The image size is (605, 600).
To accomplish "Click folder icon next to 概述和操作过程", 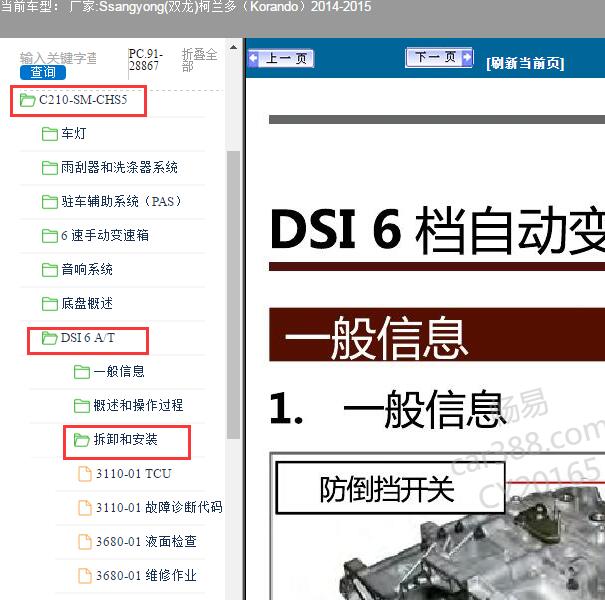I will 81,406.
